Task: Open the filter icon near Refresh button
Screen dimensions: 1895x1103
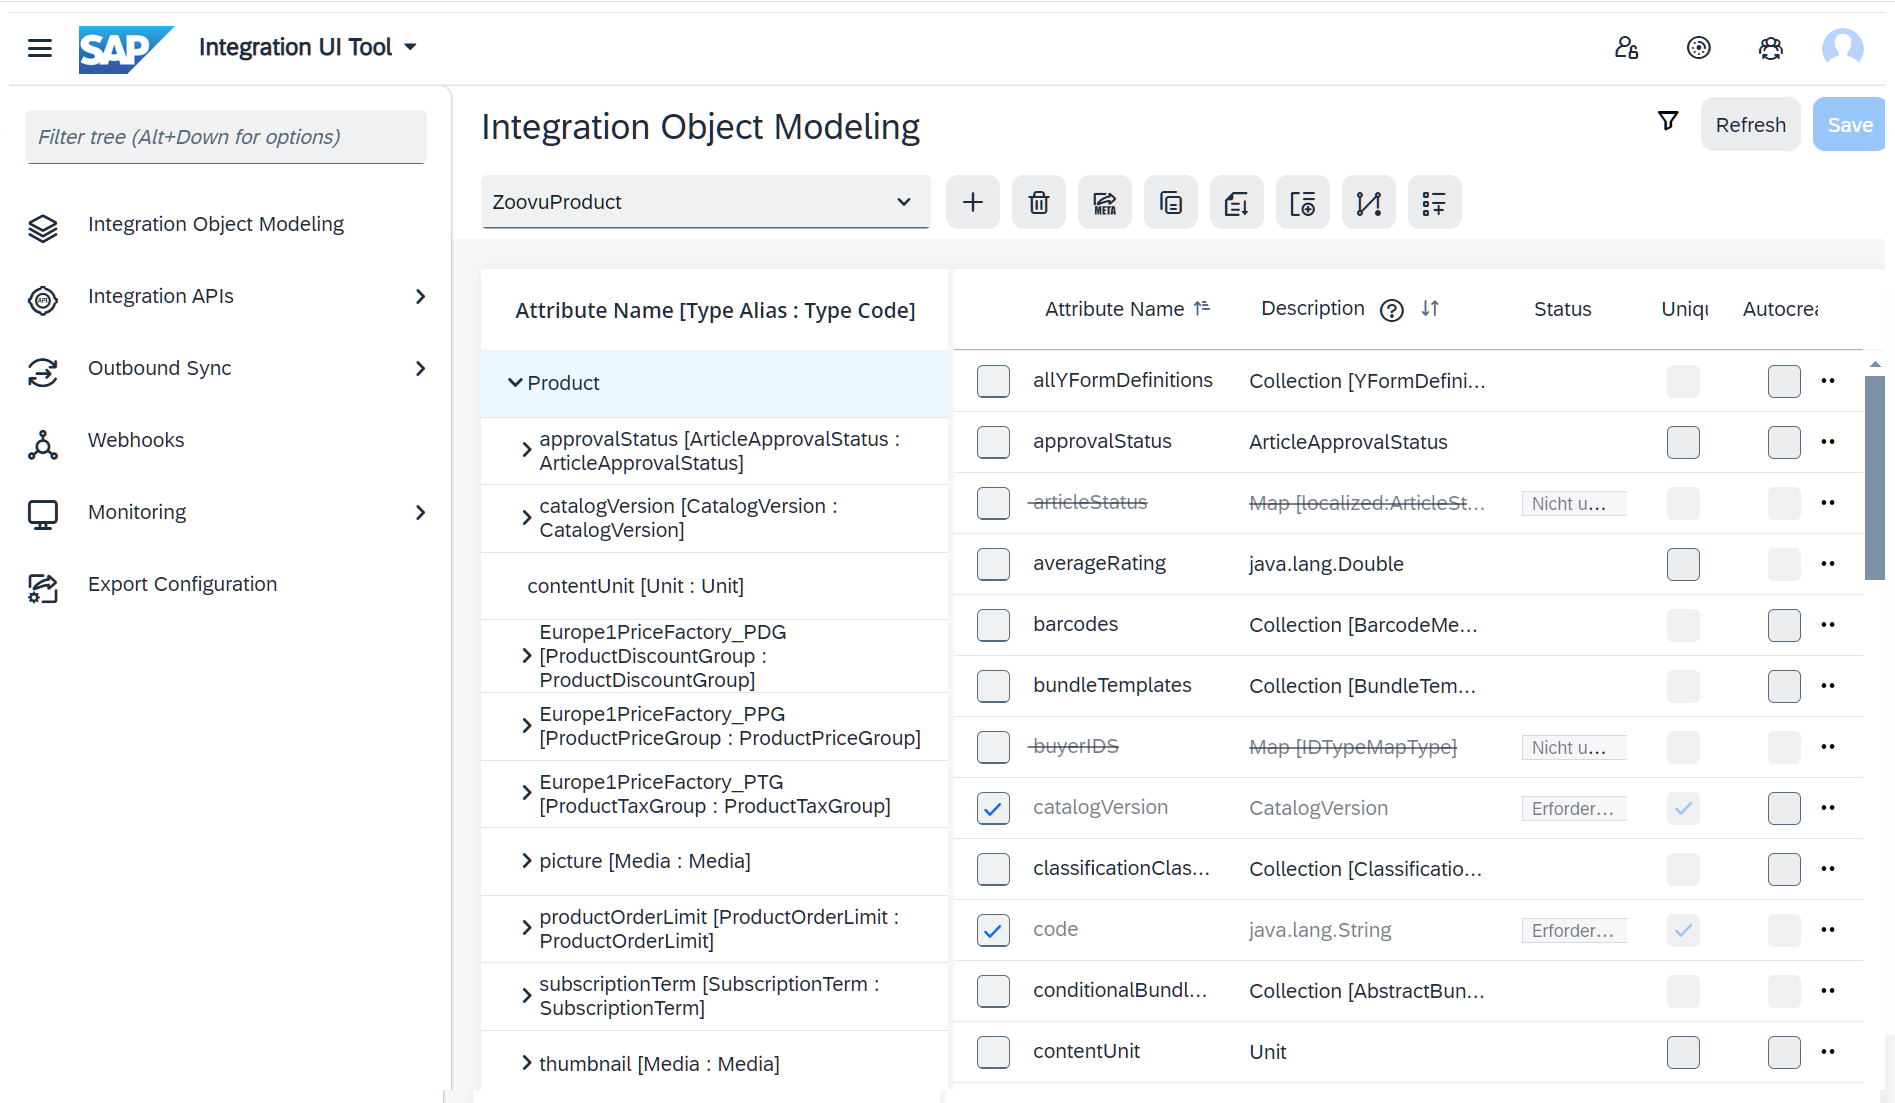Action: pos(1668,120)
